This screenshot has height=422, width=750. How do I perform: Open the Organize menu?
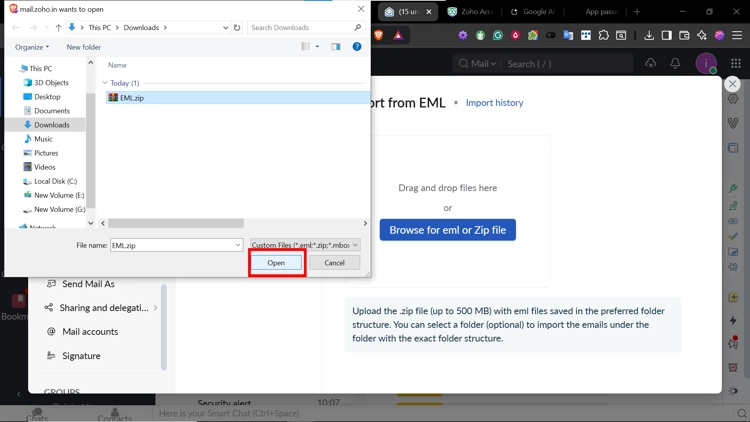(x=32, y=47)
